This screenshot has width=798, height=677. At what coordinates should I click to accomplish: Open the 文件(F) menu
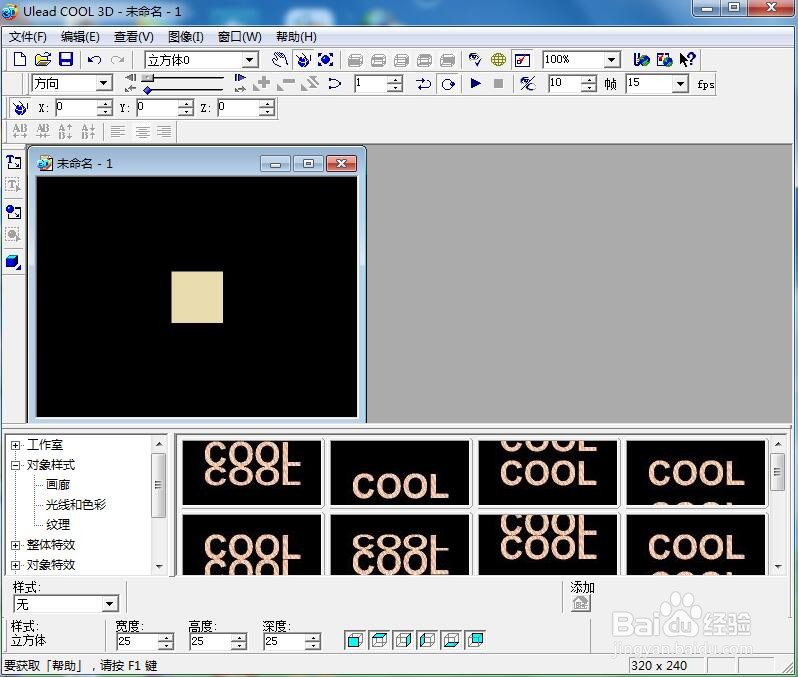point(28,37)
